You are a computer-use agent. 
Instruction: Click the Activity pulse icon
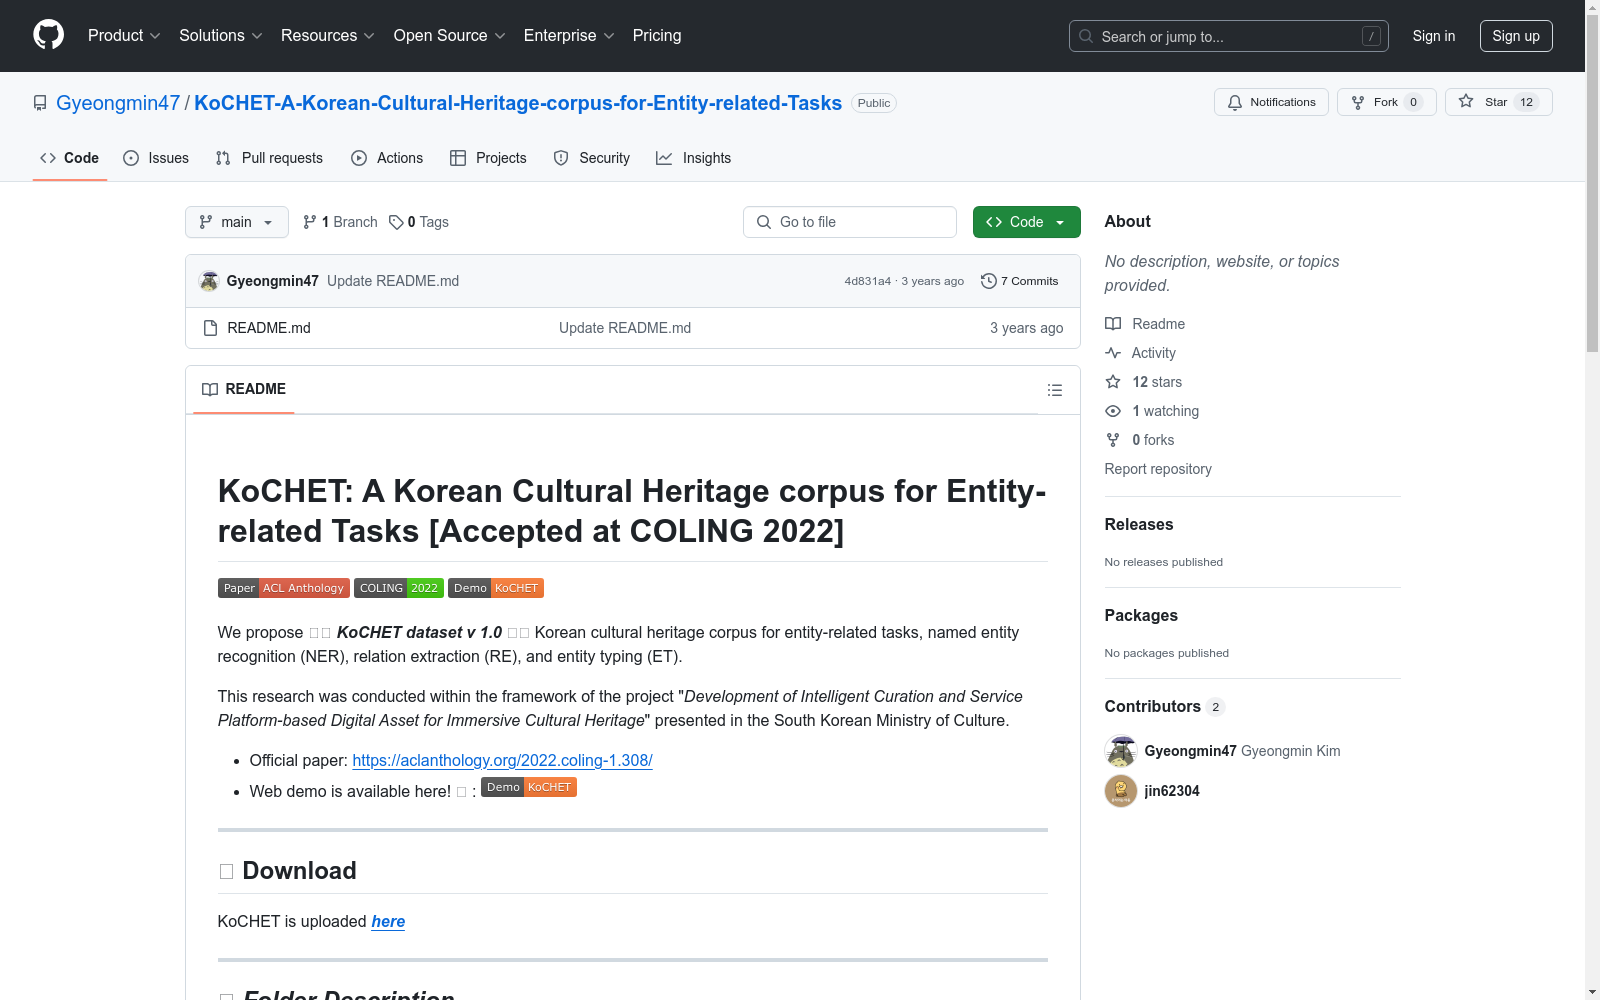[1113, 353]
